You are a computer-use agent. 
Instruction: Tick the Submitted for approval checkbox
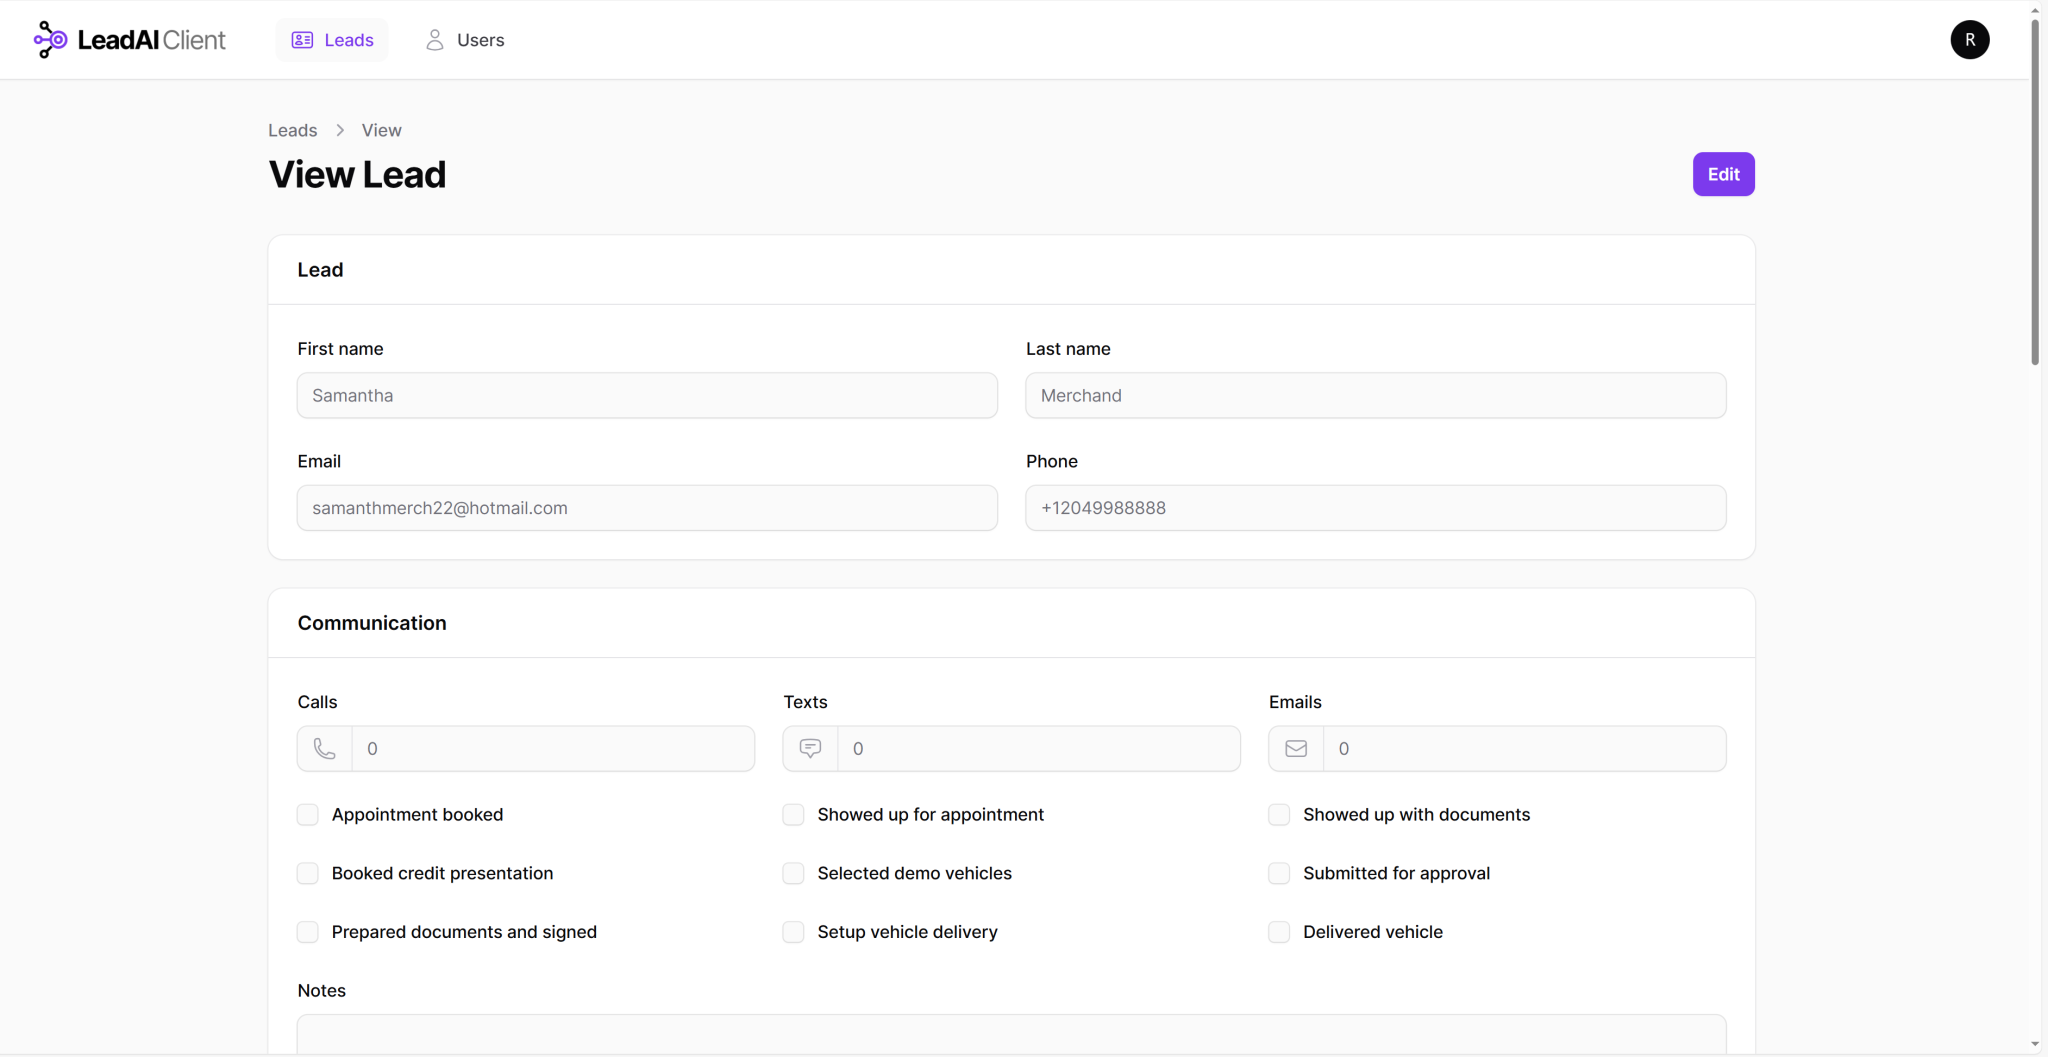pyautogui.click(x=1279, y=873)
